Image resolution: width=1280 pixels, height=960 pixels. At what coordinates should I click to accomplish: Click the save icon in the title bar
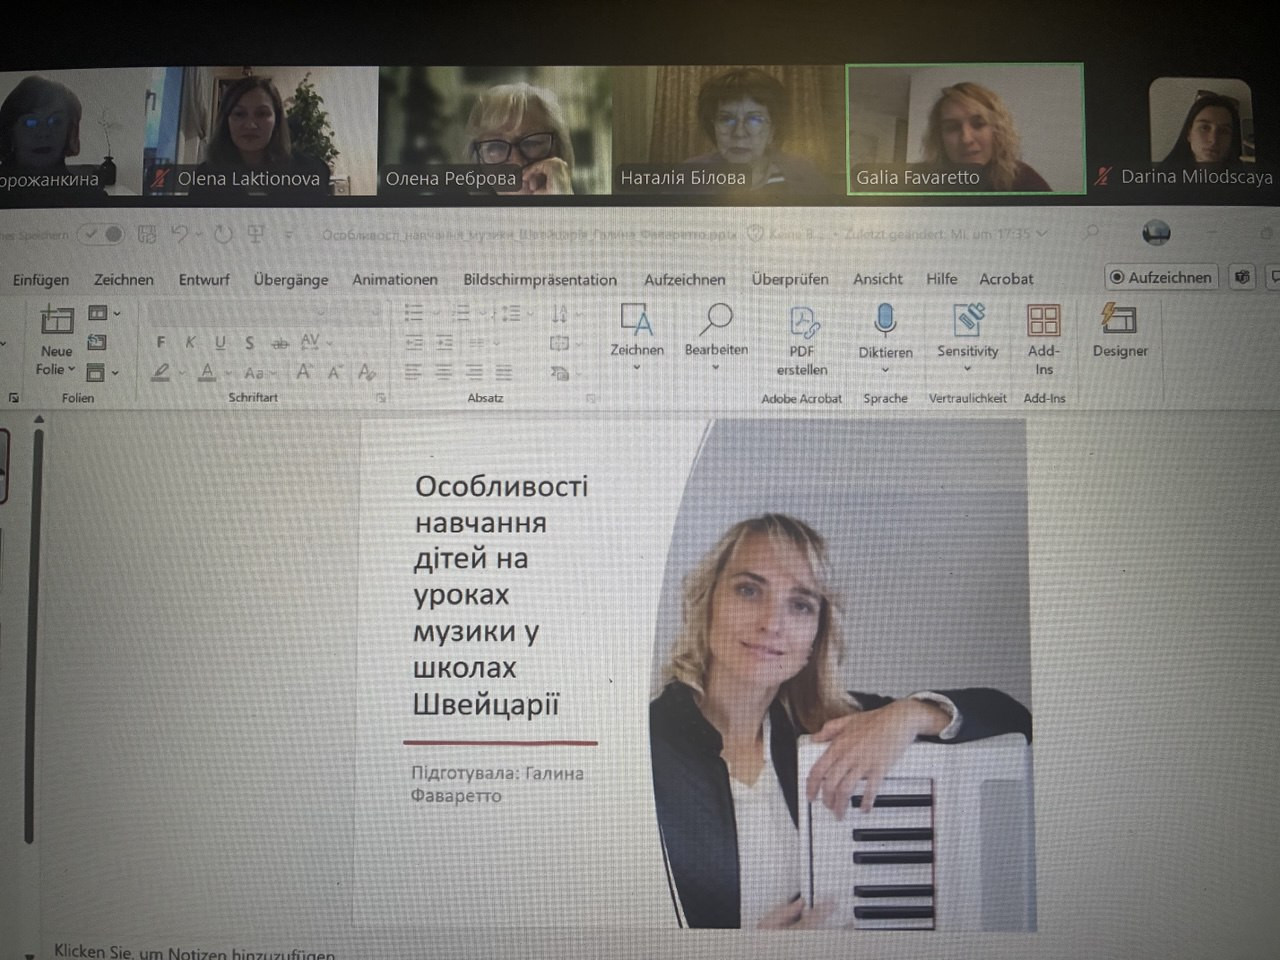(x=147, y=234)
